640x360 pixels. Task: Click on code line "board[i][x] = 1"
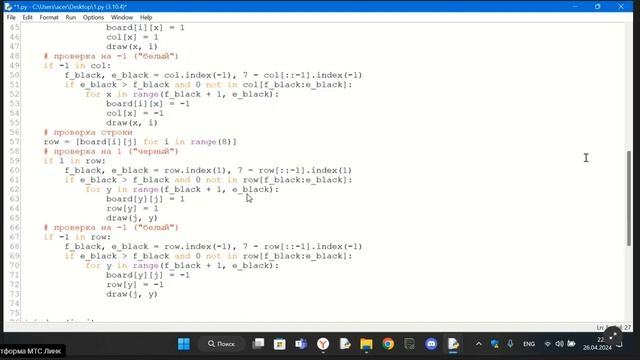(145, 27)
